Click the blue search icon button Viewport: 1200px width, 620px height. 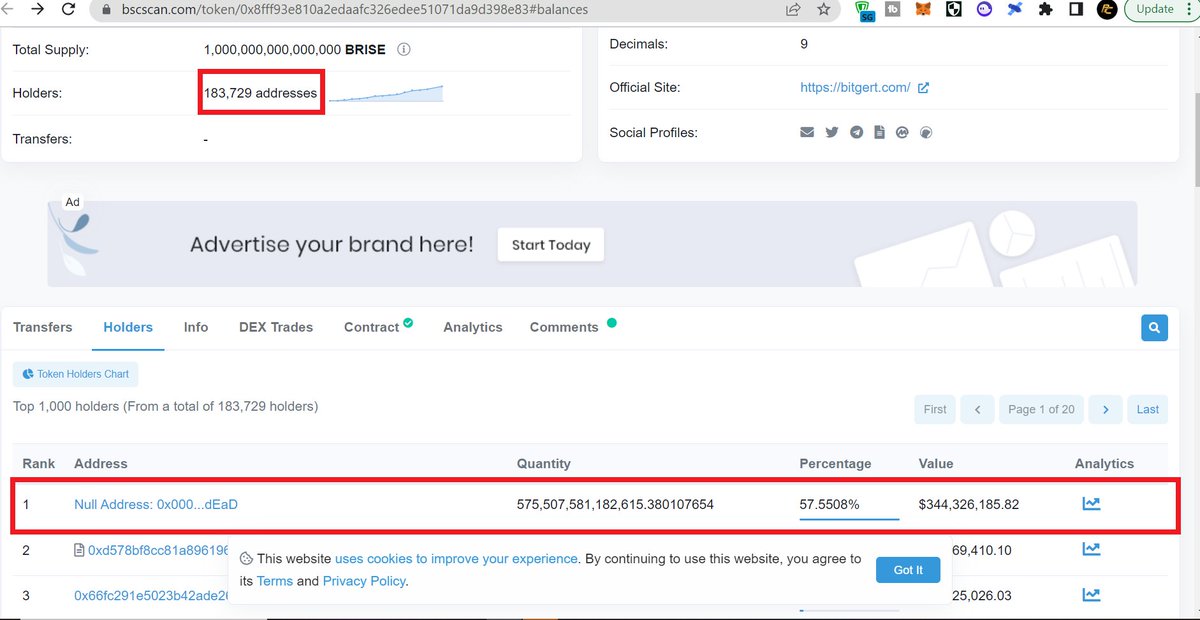pyautogui.click(x=1154, y=327)
